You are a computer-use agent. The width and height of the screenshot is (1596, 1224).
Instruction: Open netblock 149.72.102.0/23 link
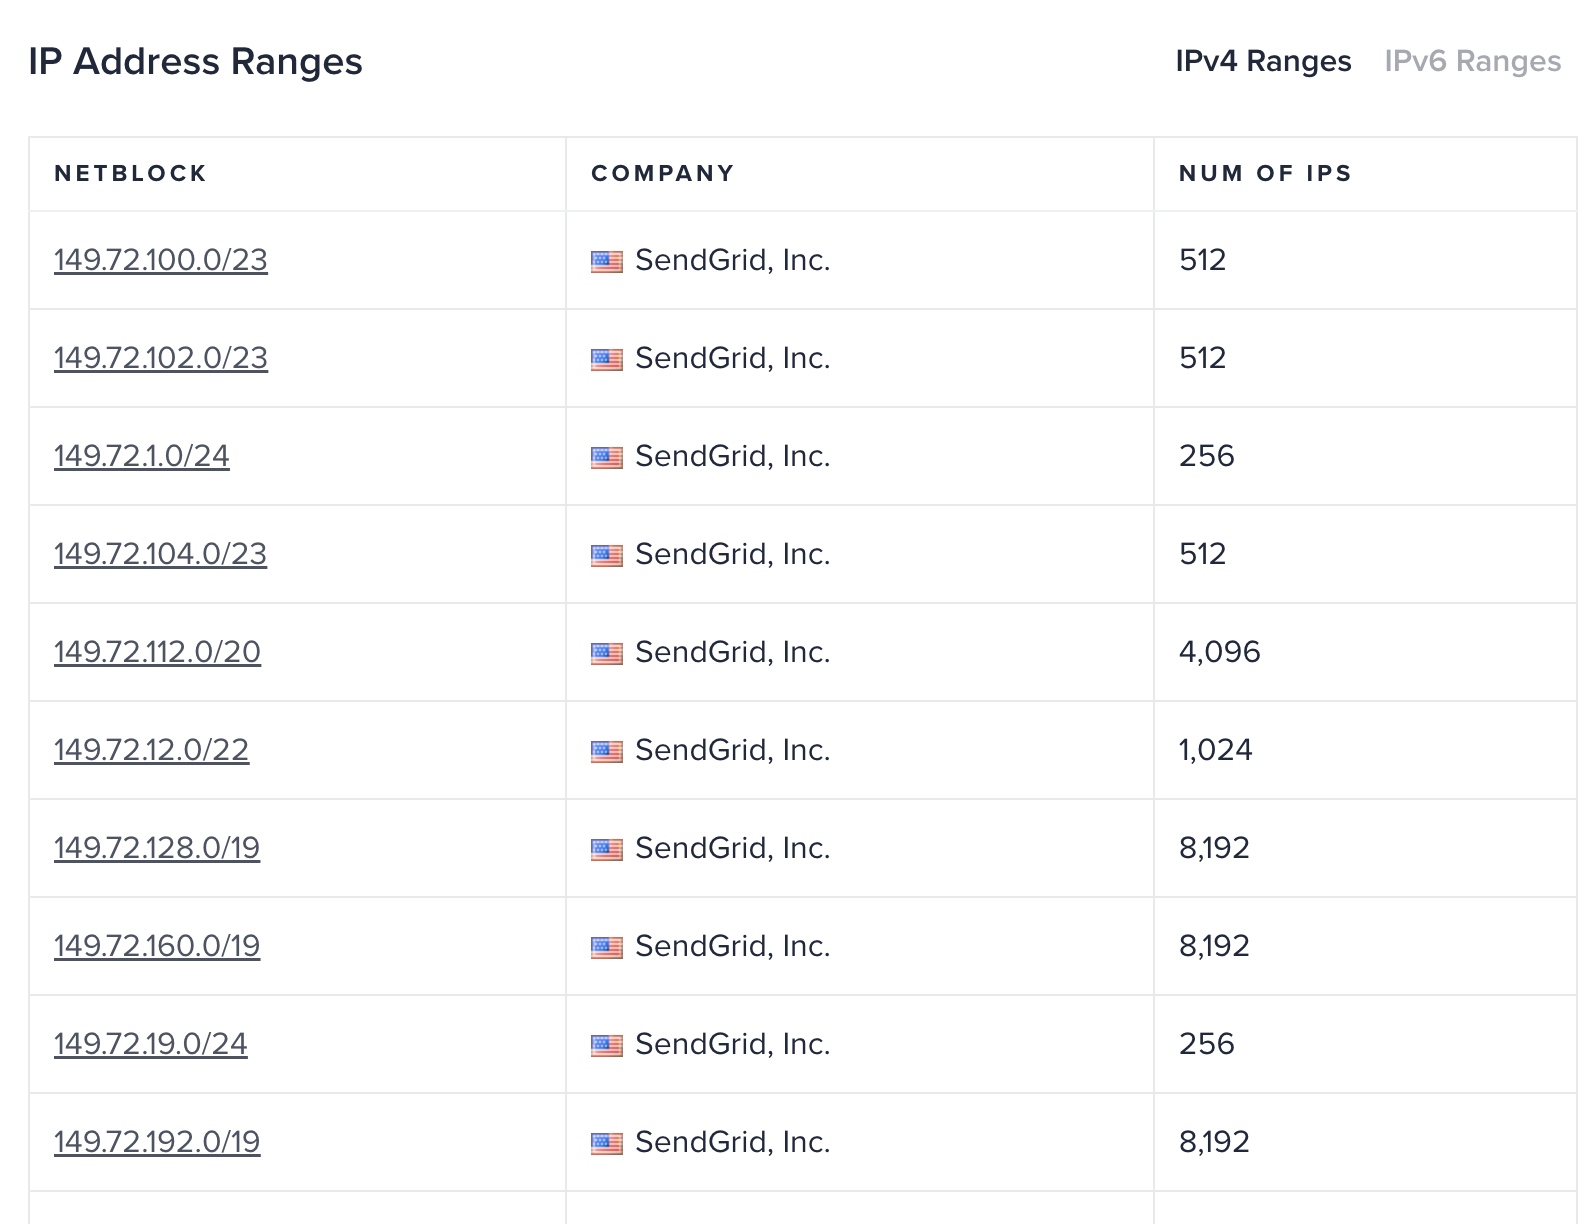161,358
